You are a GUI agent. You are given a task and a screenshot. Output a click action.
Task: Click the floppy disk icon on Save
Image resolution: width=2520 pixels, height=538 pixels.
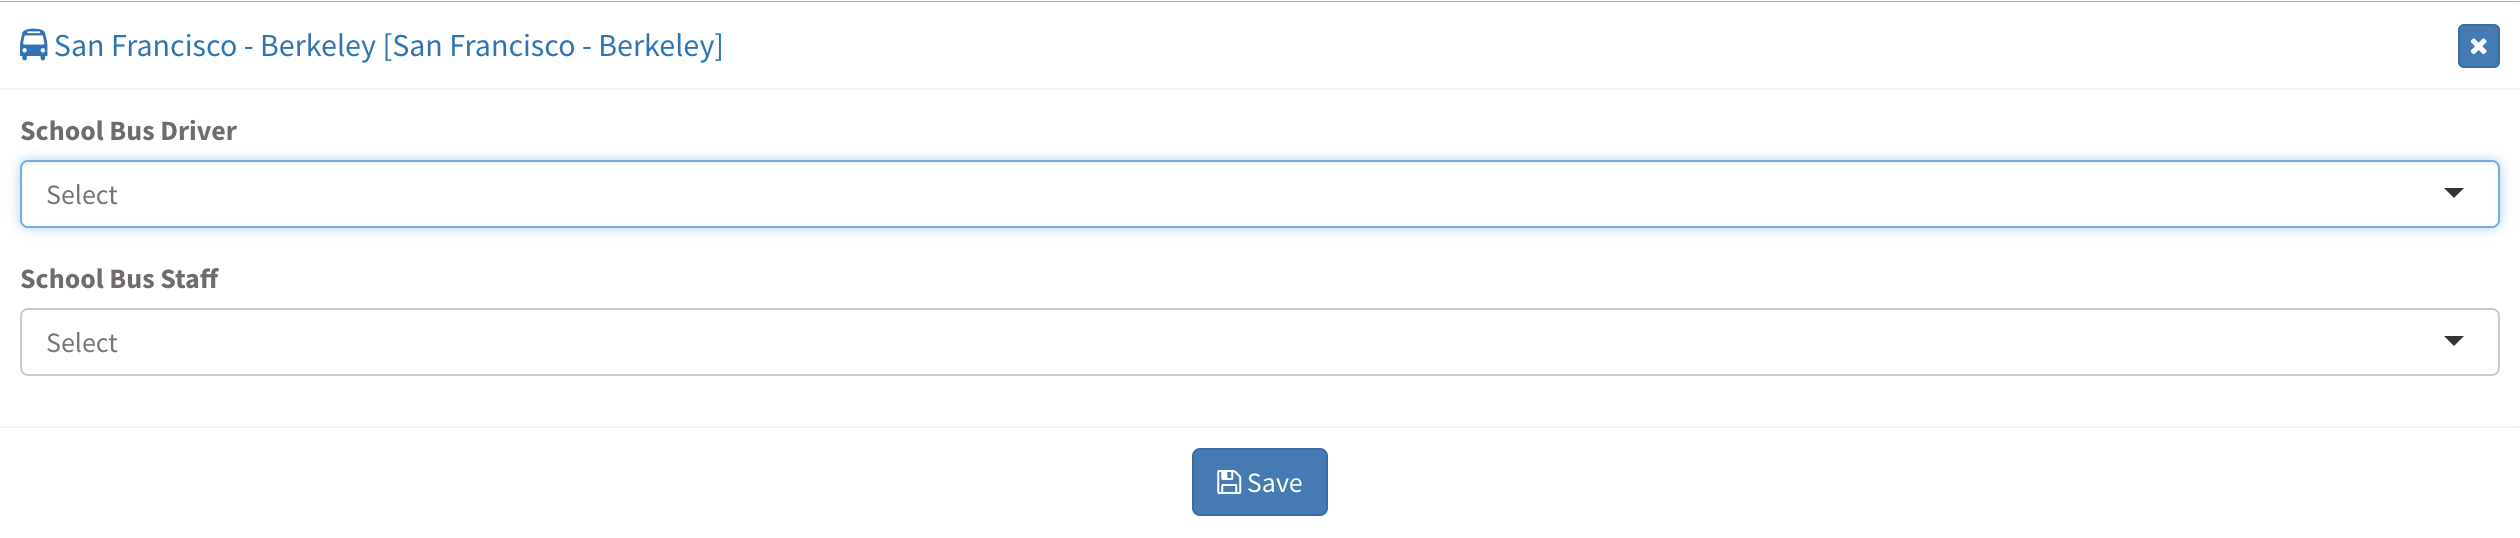coord(1228,483)
